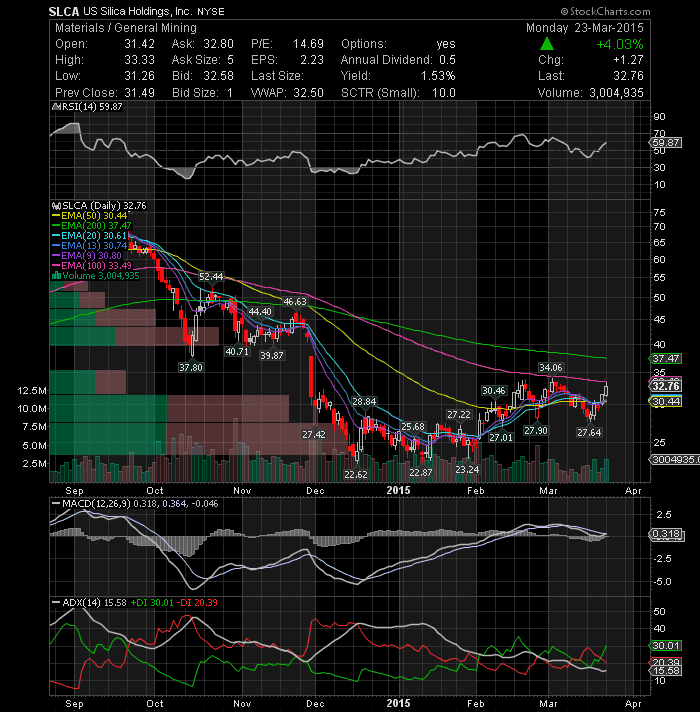Click the US Silica Holdings, Inc. company name
Image resolution: width=700 pixels, height=712 pixels.
pyautogui.click(x=138, y=11)
